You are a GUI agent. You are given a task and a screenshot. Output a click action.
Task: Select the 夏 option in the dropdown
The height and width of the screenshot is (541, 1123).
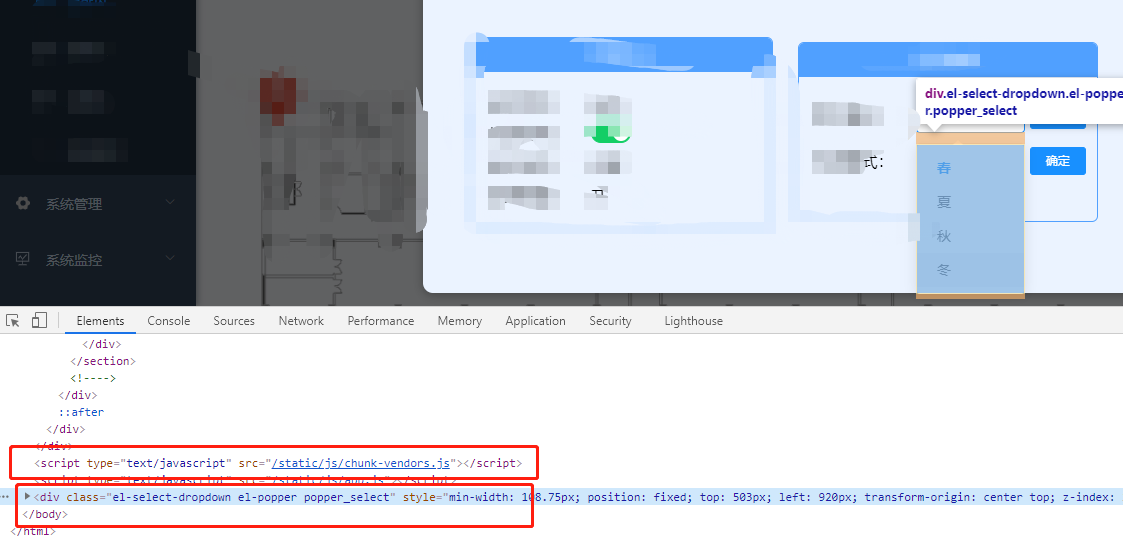pos(970,202)
